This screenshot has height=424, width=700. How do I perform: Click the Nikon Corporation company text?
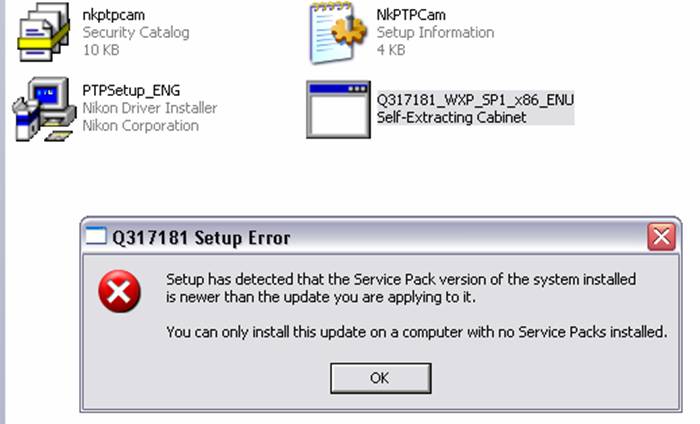pos(140,126)
